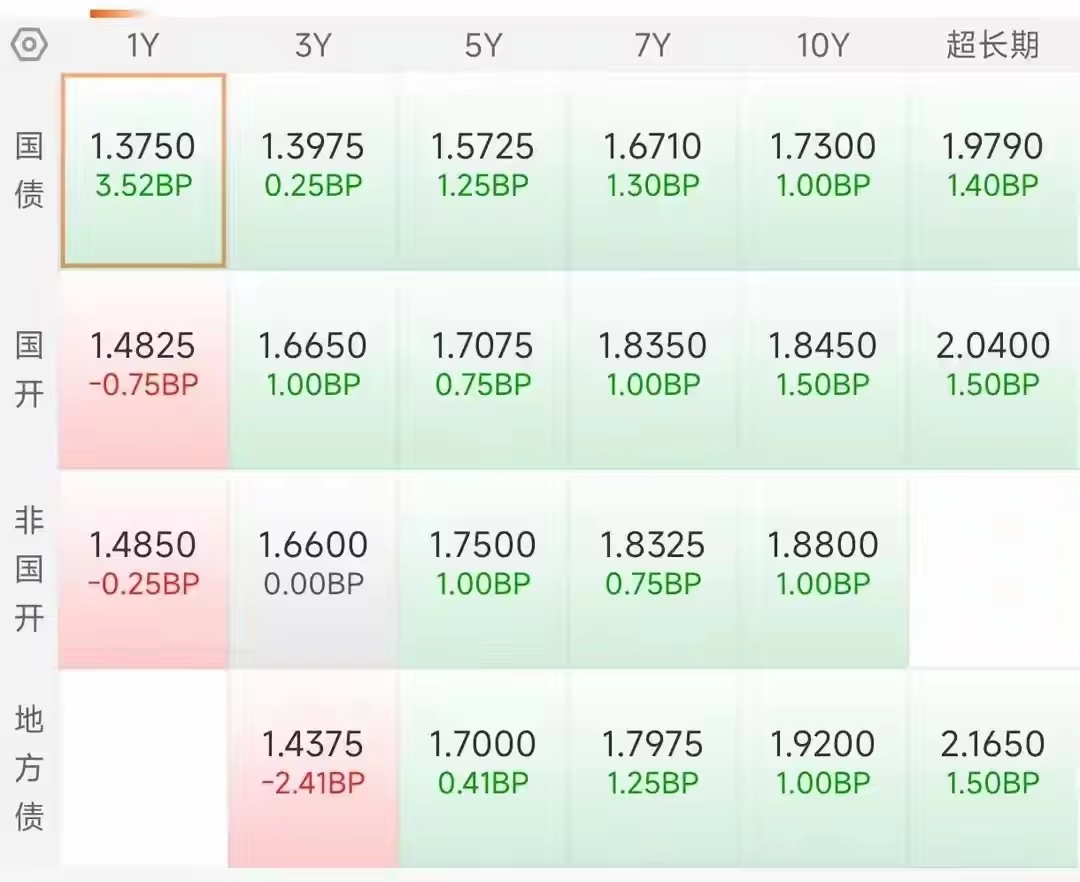This screenshot has height=882, width=1080.
Task: Open the 非国开 1Y cell 1.4850
Action: [143, 569]
